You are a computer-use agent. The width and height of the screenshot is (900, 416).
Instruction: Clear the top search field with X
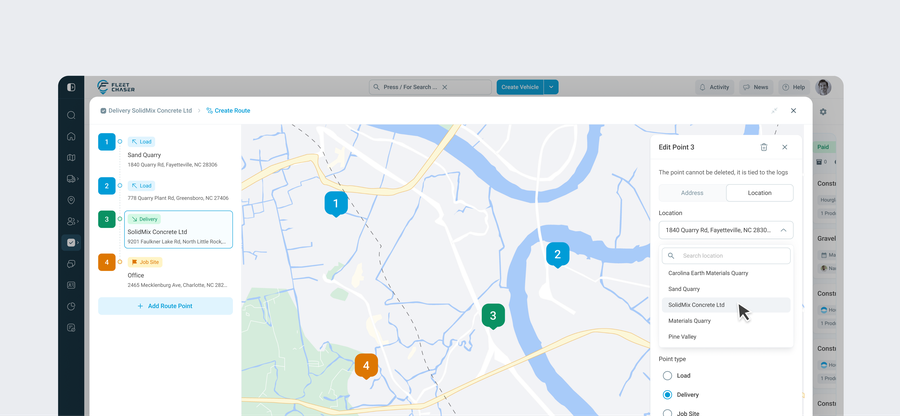444,87
